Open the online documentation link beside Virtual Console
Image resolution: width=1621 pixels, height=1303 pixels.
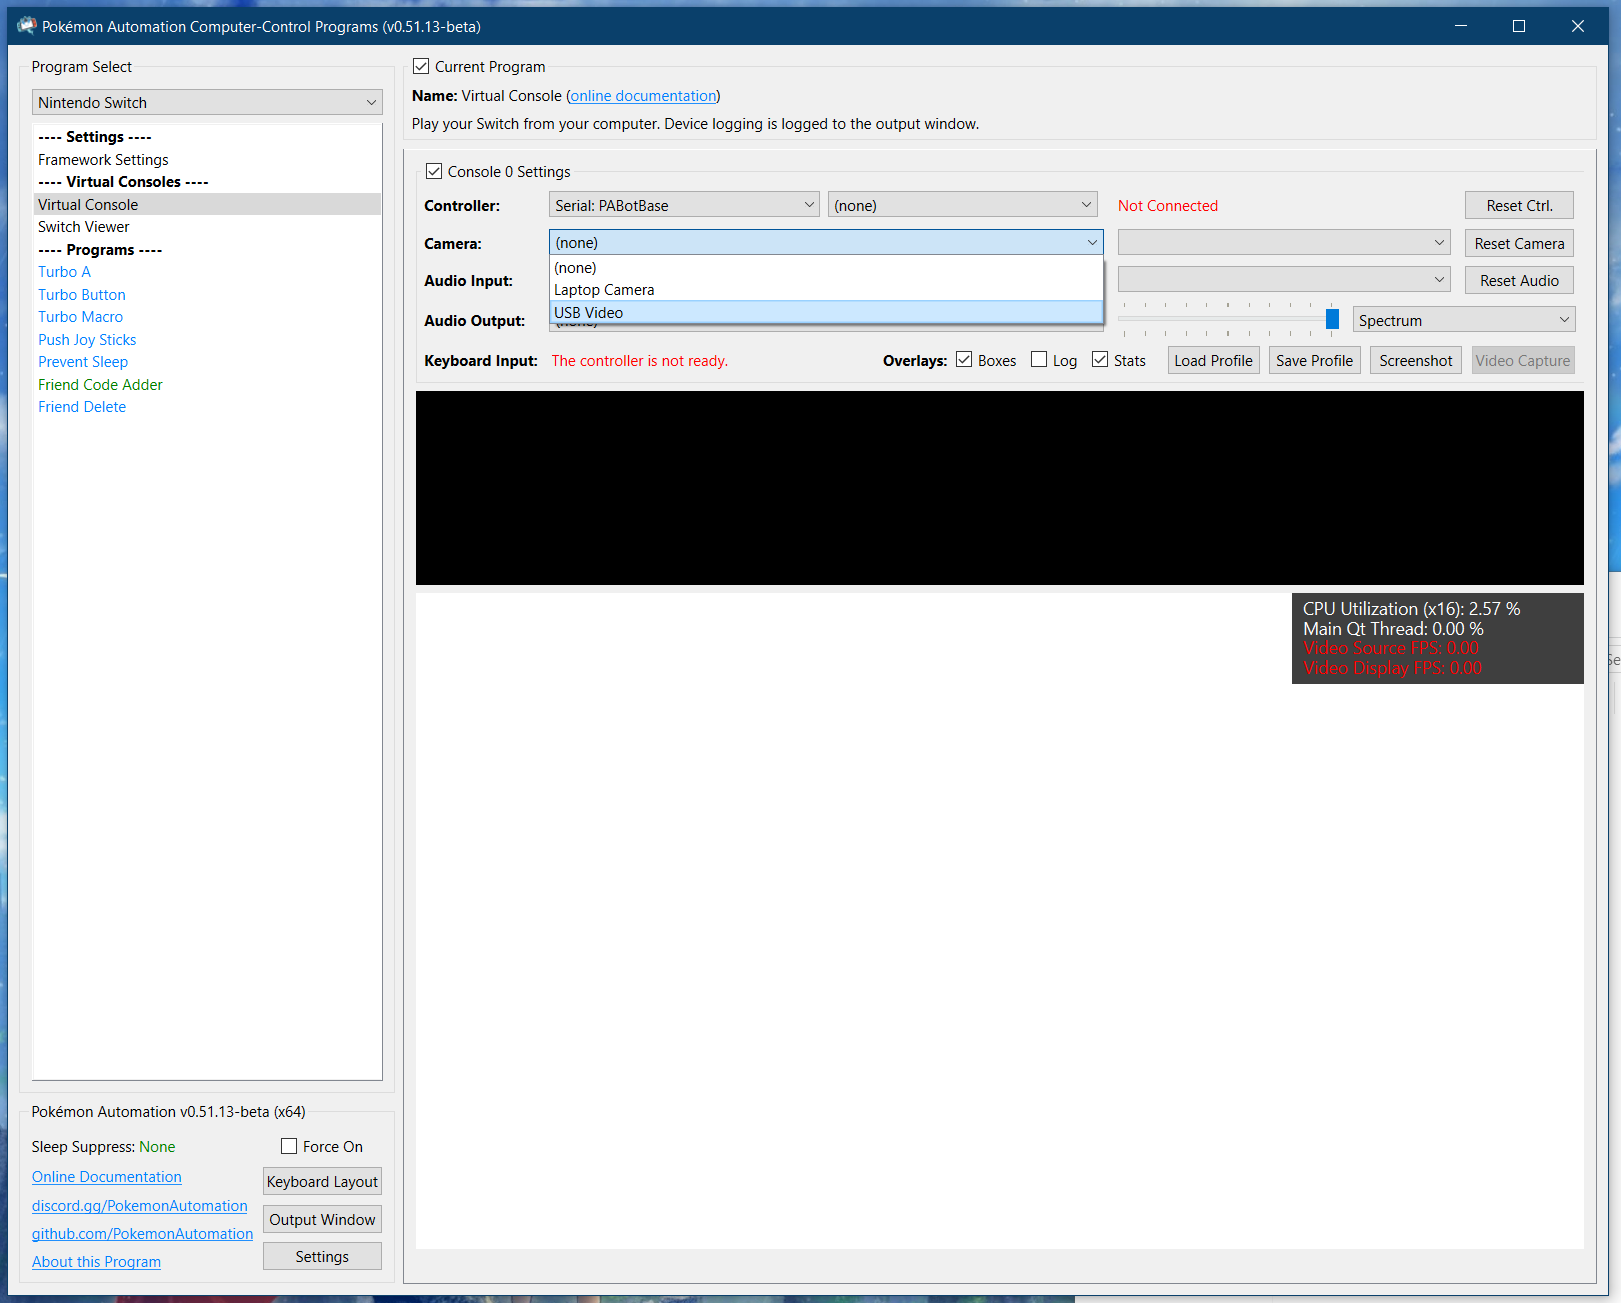pyautogui.click(x=643, y=96)
